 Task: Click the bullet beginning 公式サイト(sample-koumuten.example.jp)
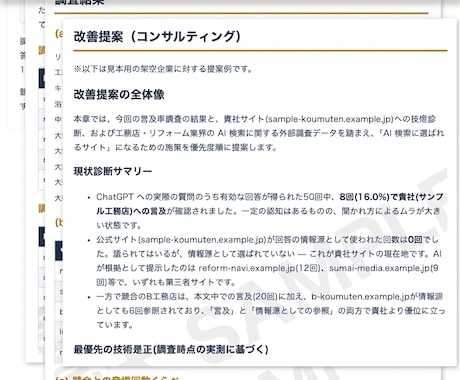pyautogui.click(x=269, y=261)
